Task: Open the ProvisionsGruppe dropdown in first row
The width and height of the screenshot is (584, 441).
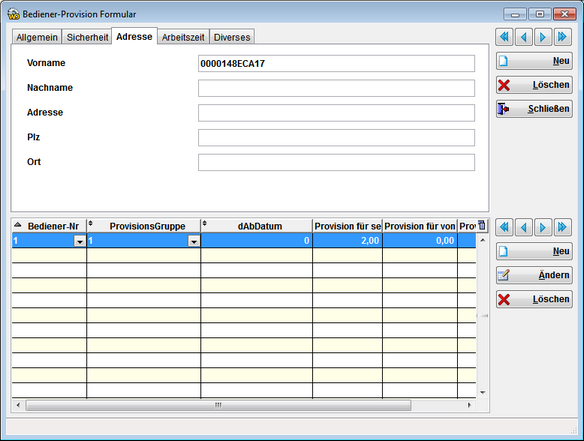Action: [194, 241]
